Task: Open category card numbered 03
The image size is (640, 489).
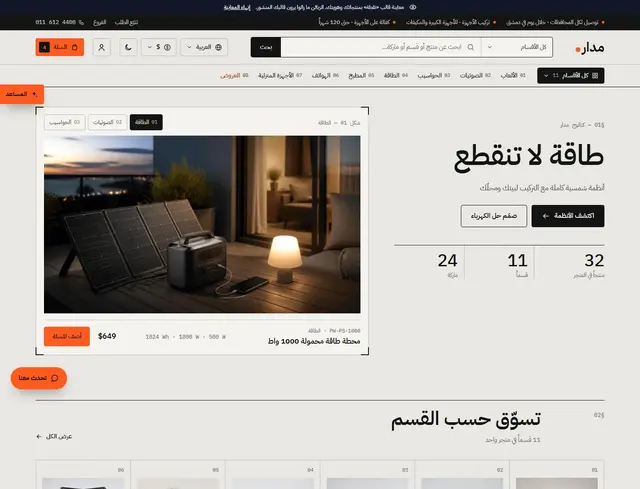Action: (x=367, y=474)
